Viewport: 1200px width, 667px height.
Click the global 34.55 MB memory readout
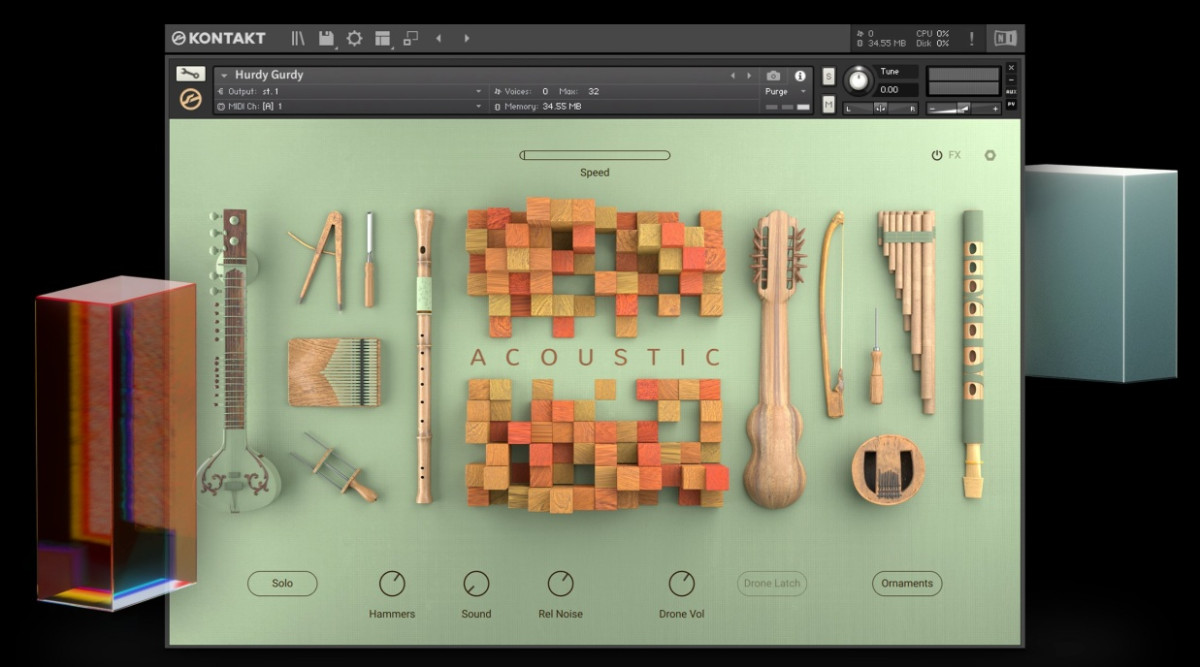coord(886,44)
